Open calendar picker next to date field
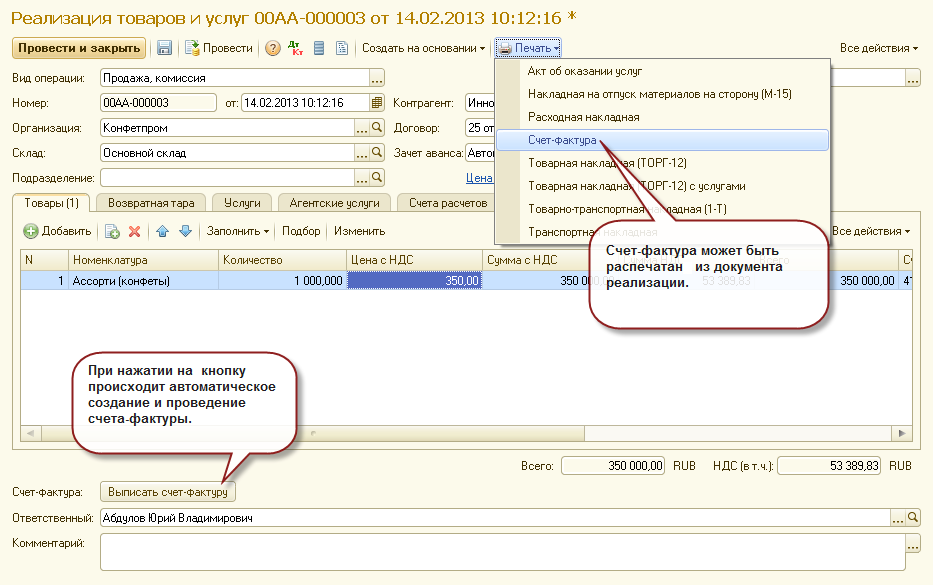Screen dimensions: 933x585 pyautogui.click(x=377, y=103)
